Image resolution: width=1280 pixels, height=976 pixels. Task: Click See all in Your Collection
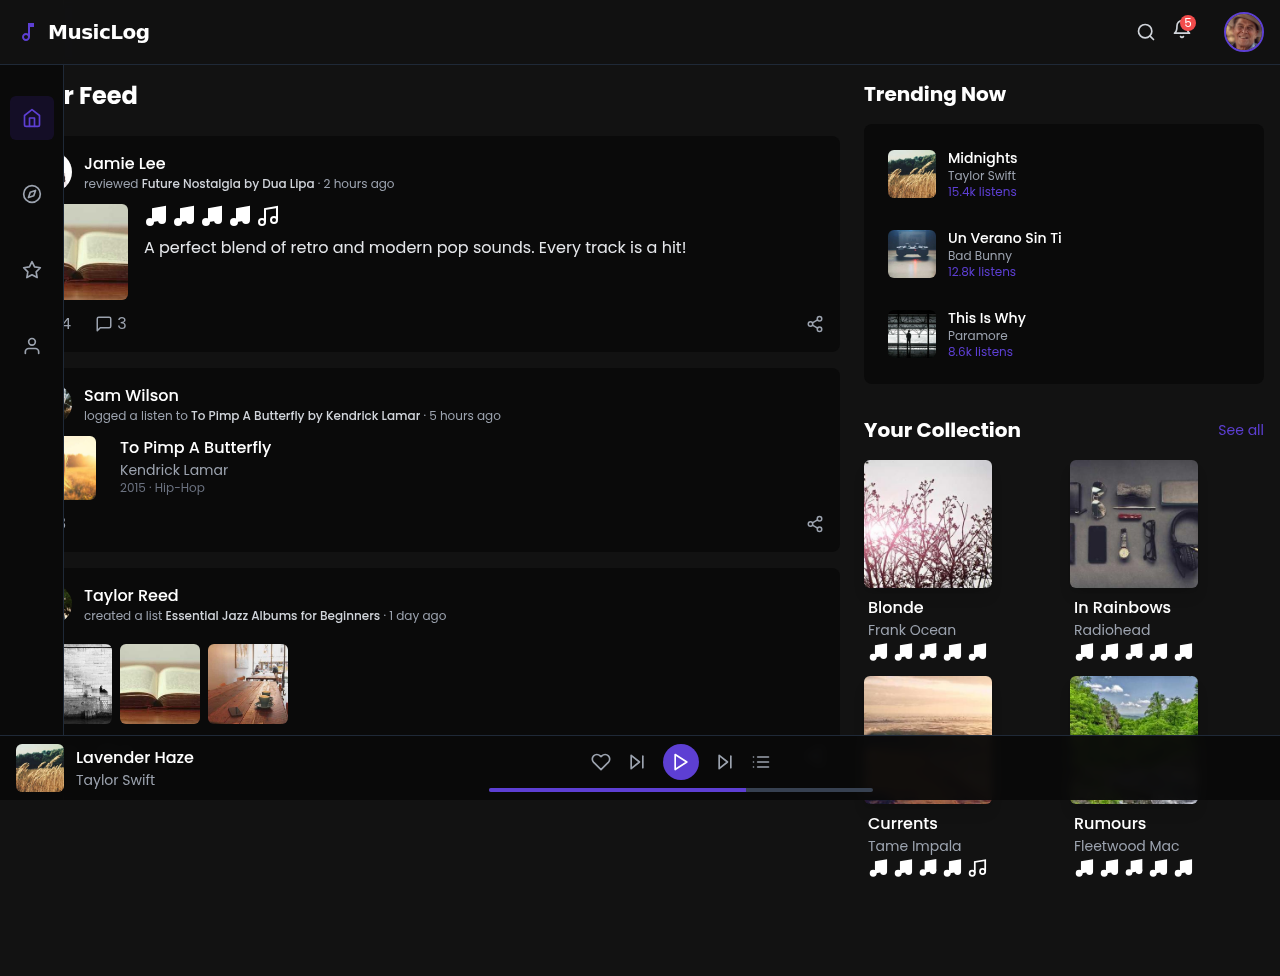point(1240,430)
